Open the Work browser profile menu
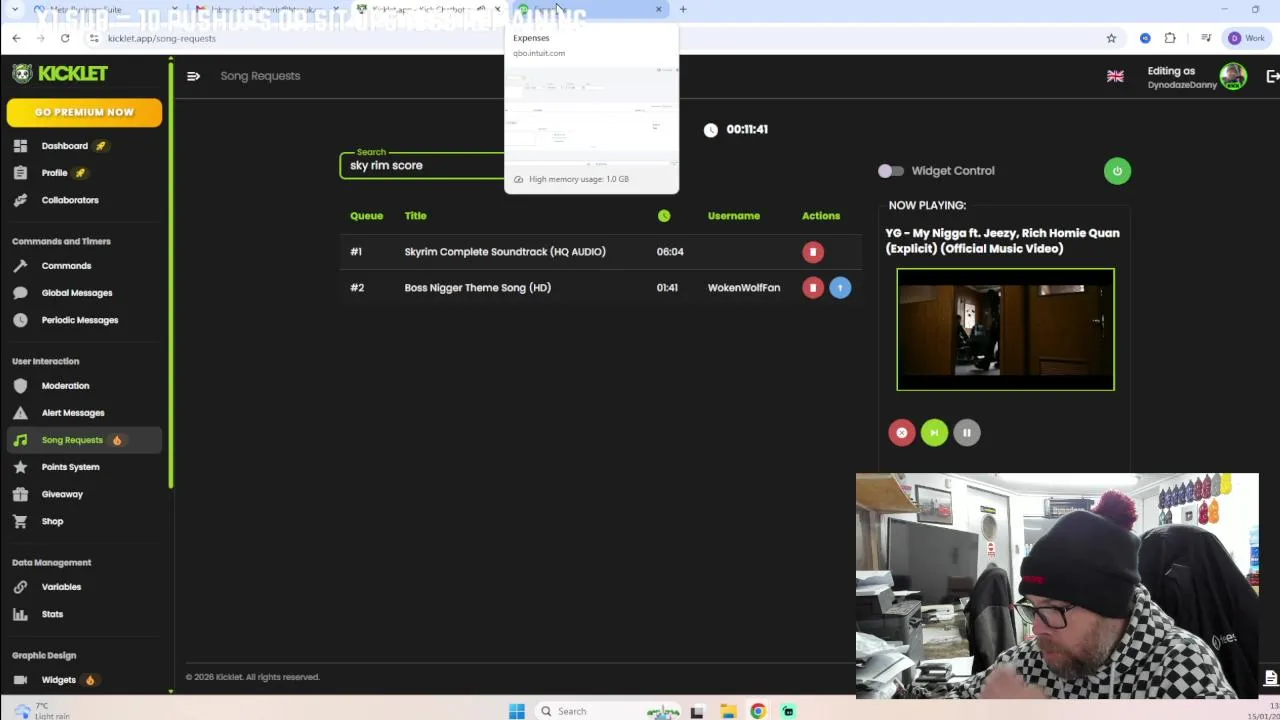The width and height of the screenshot is (1280, 720). [x=1246, y=39]
